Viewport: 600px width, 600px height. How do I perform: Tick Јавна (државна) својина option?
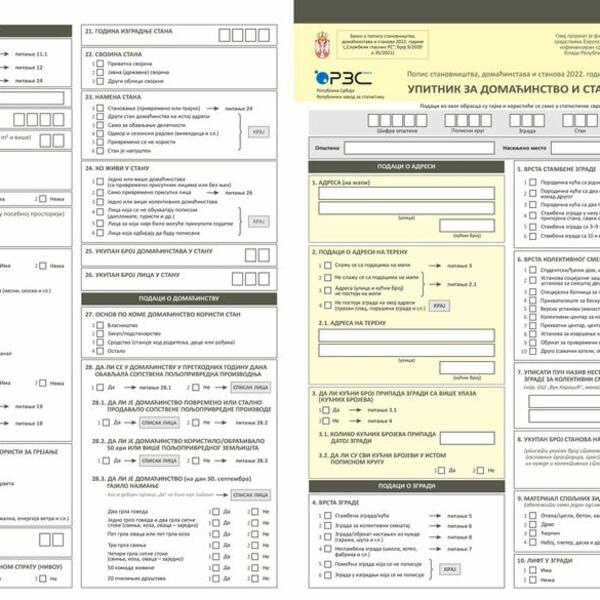pyautogui.click(x=99, y=72)
